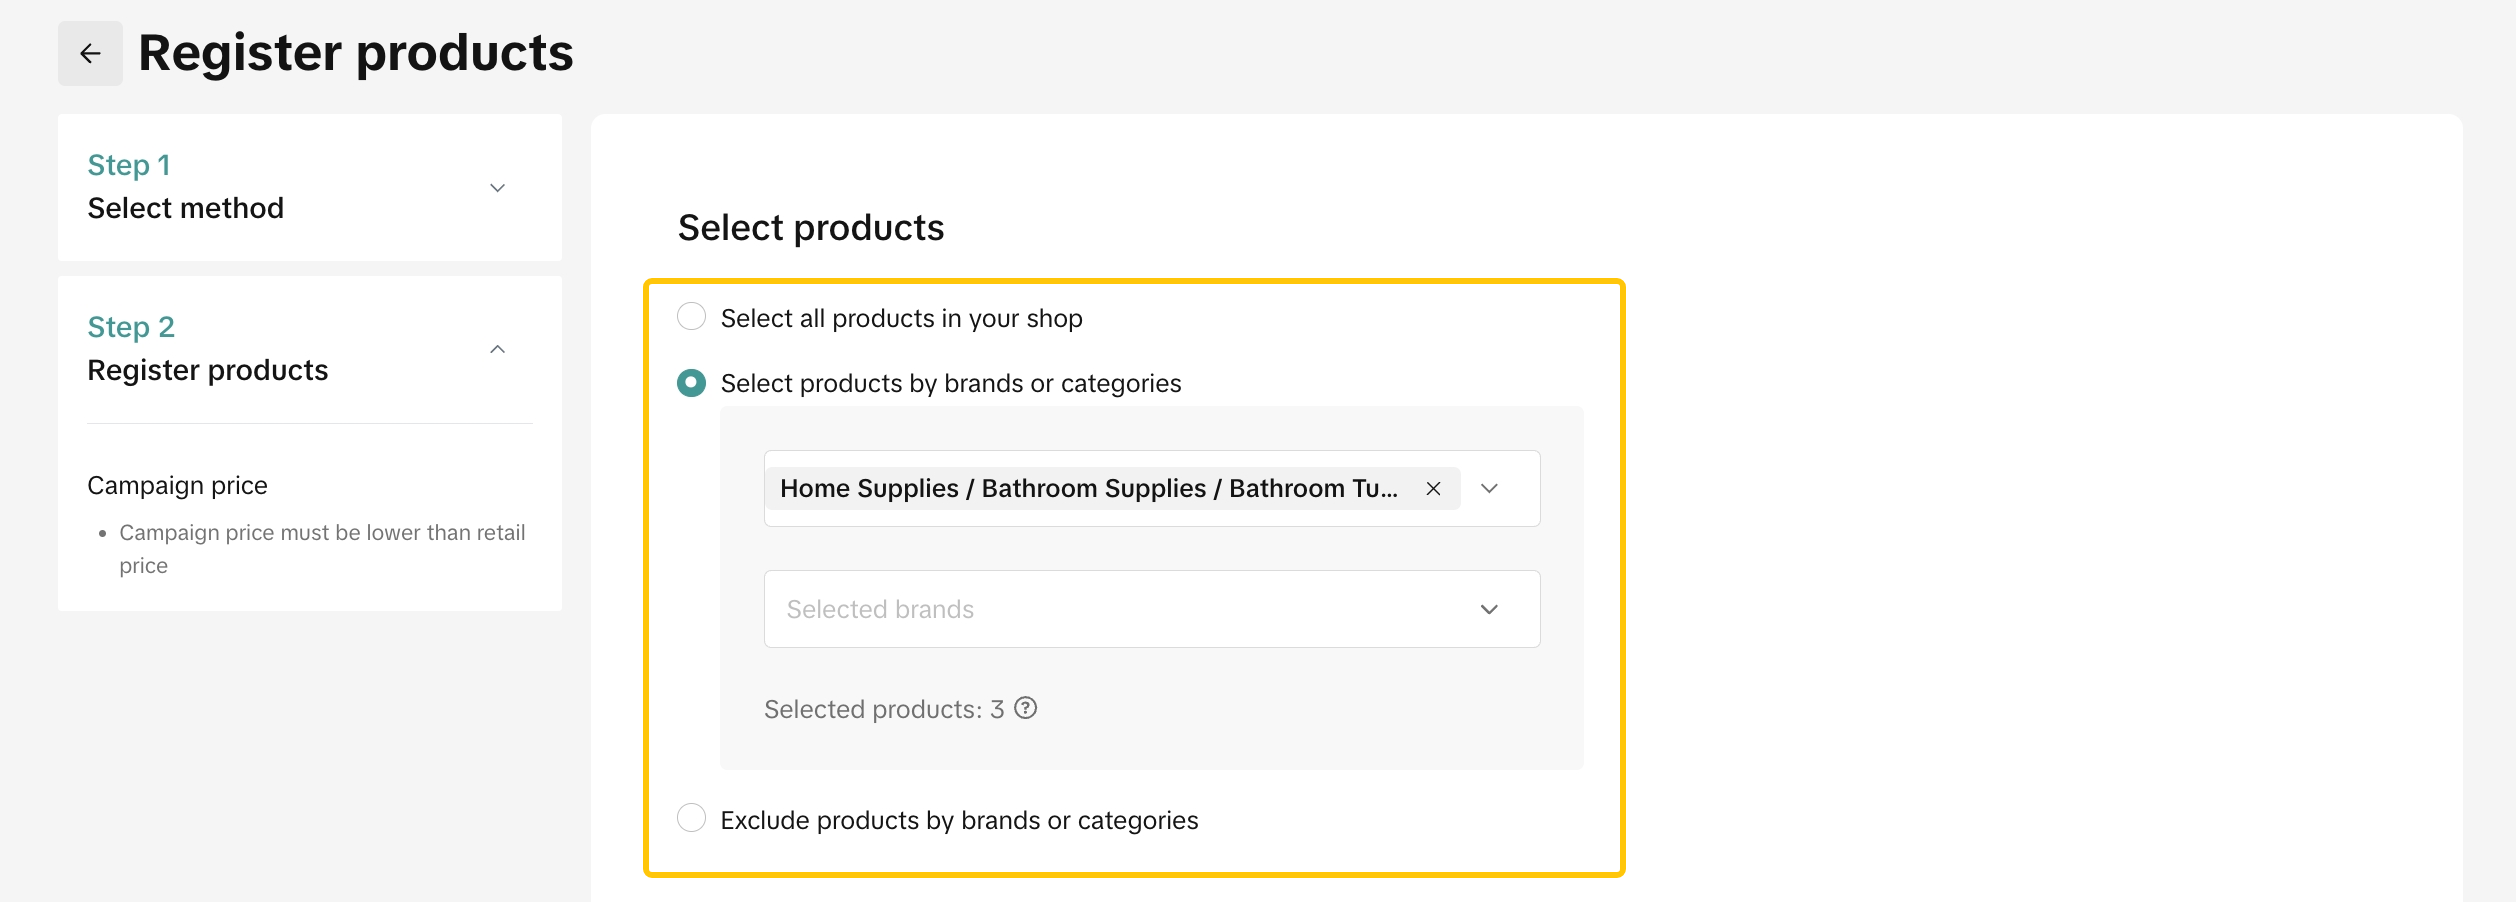Viewport: 2516px width, 902px height.
Task: Enable the Exclude products radio button
Action: pos(691,819)
